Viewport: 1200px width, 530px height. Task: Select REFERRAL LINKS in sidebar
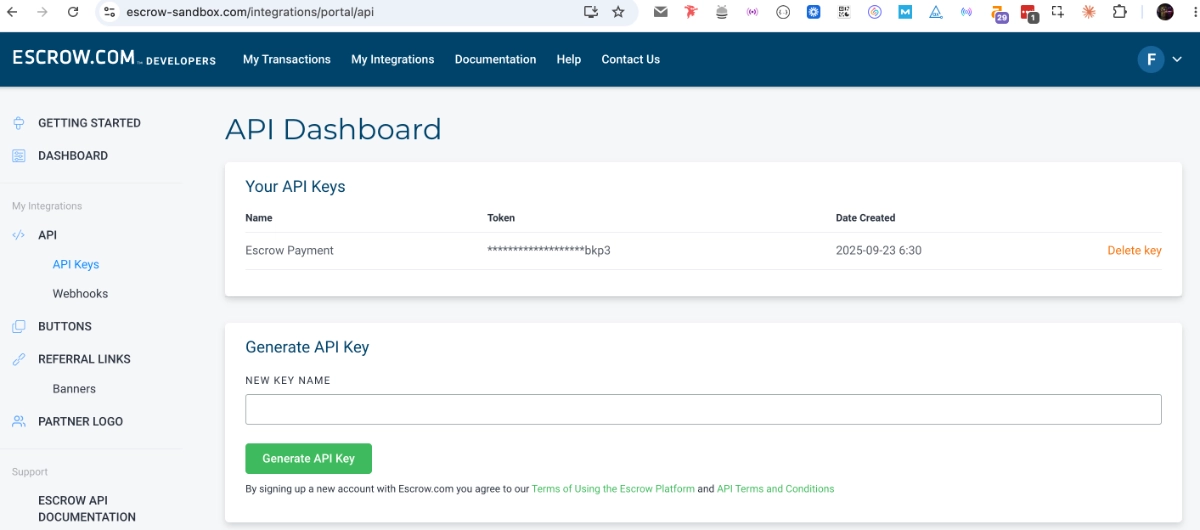pyautogui.click(x=84, y=359)
